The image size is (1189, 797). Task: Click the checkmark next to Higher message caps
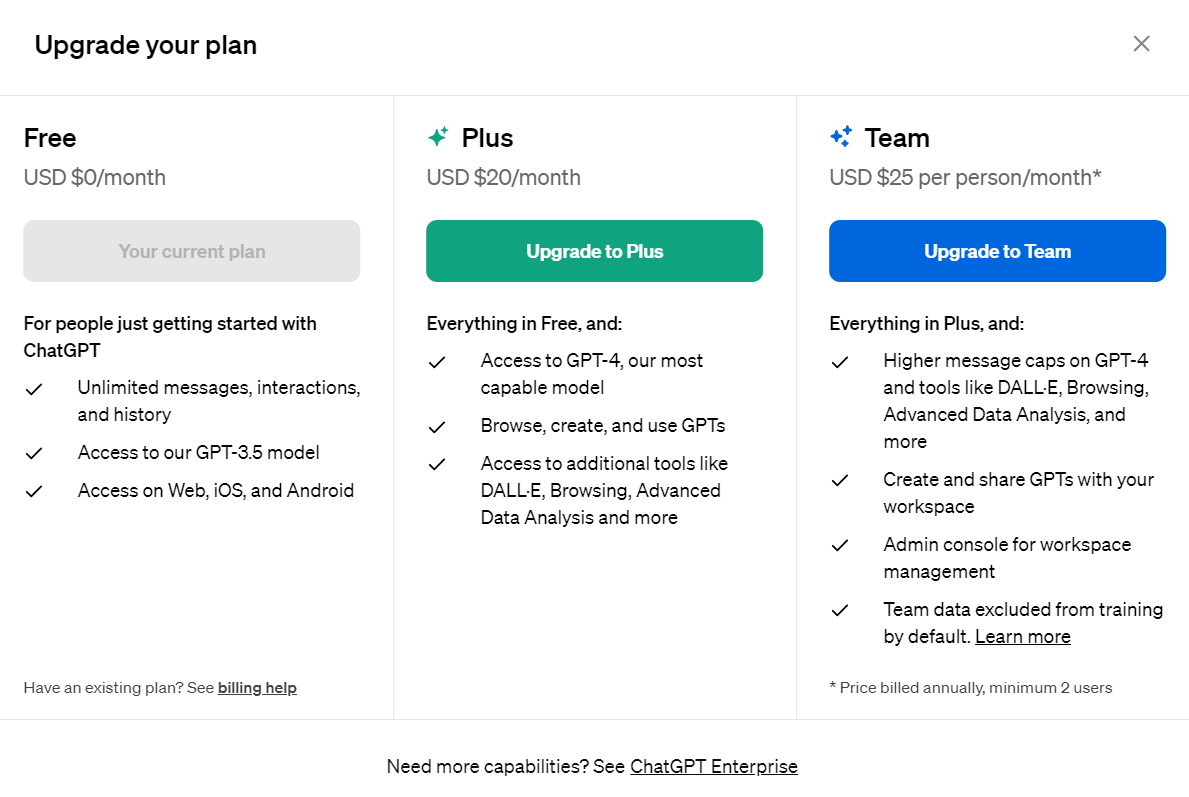(x=839, y=362)
